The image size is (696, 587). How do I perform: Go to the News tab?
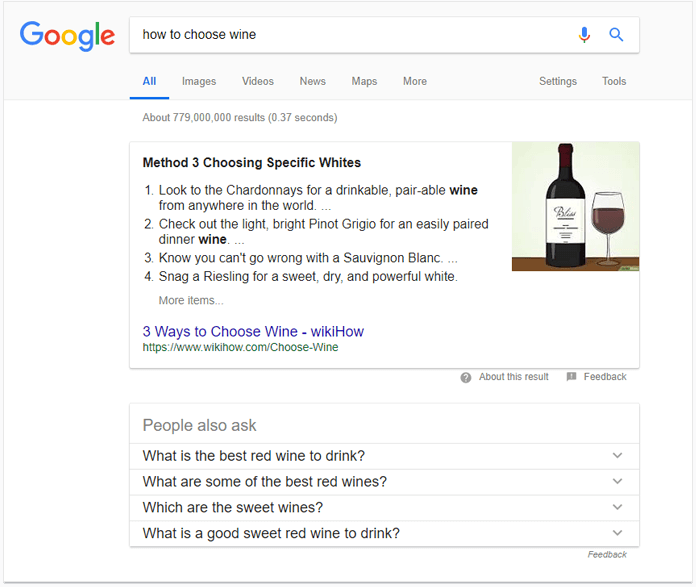coord(312,81)
